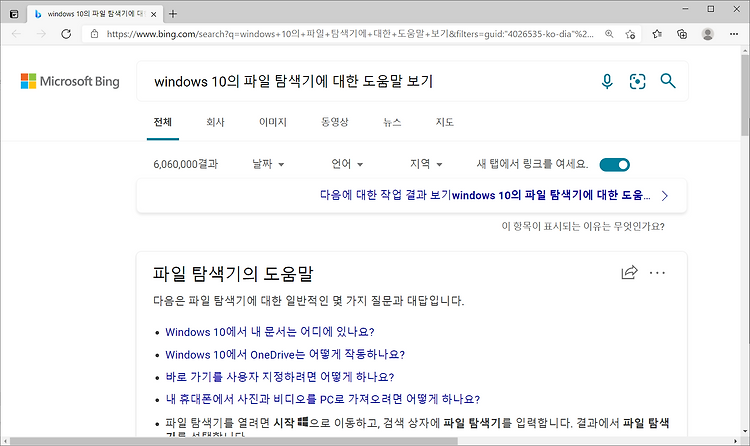
Task: Switch to the 동영상 tab
Action: tap(334, 122)
